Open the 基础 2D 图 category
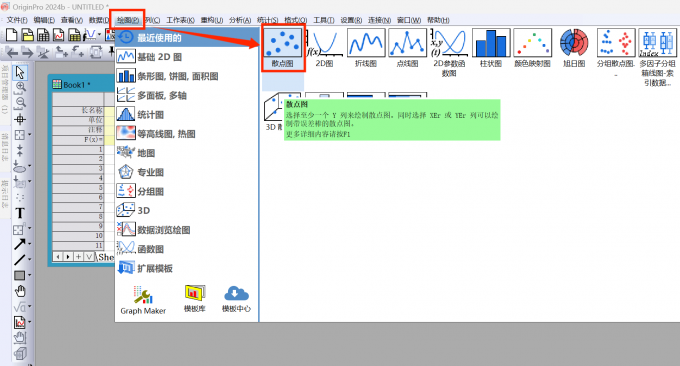 [x=187, y=57]
